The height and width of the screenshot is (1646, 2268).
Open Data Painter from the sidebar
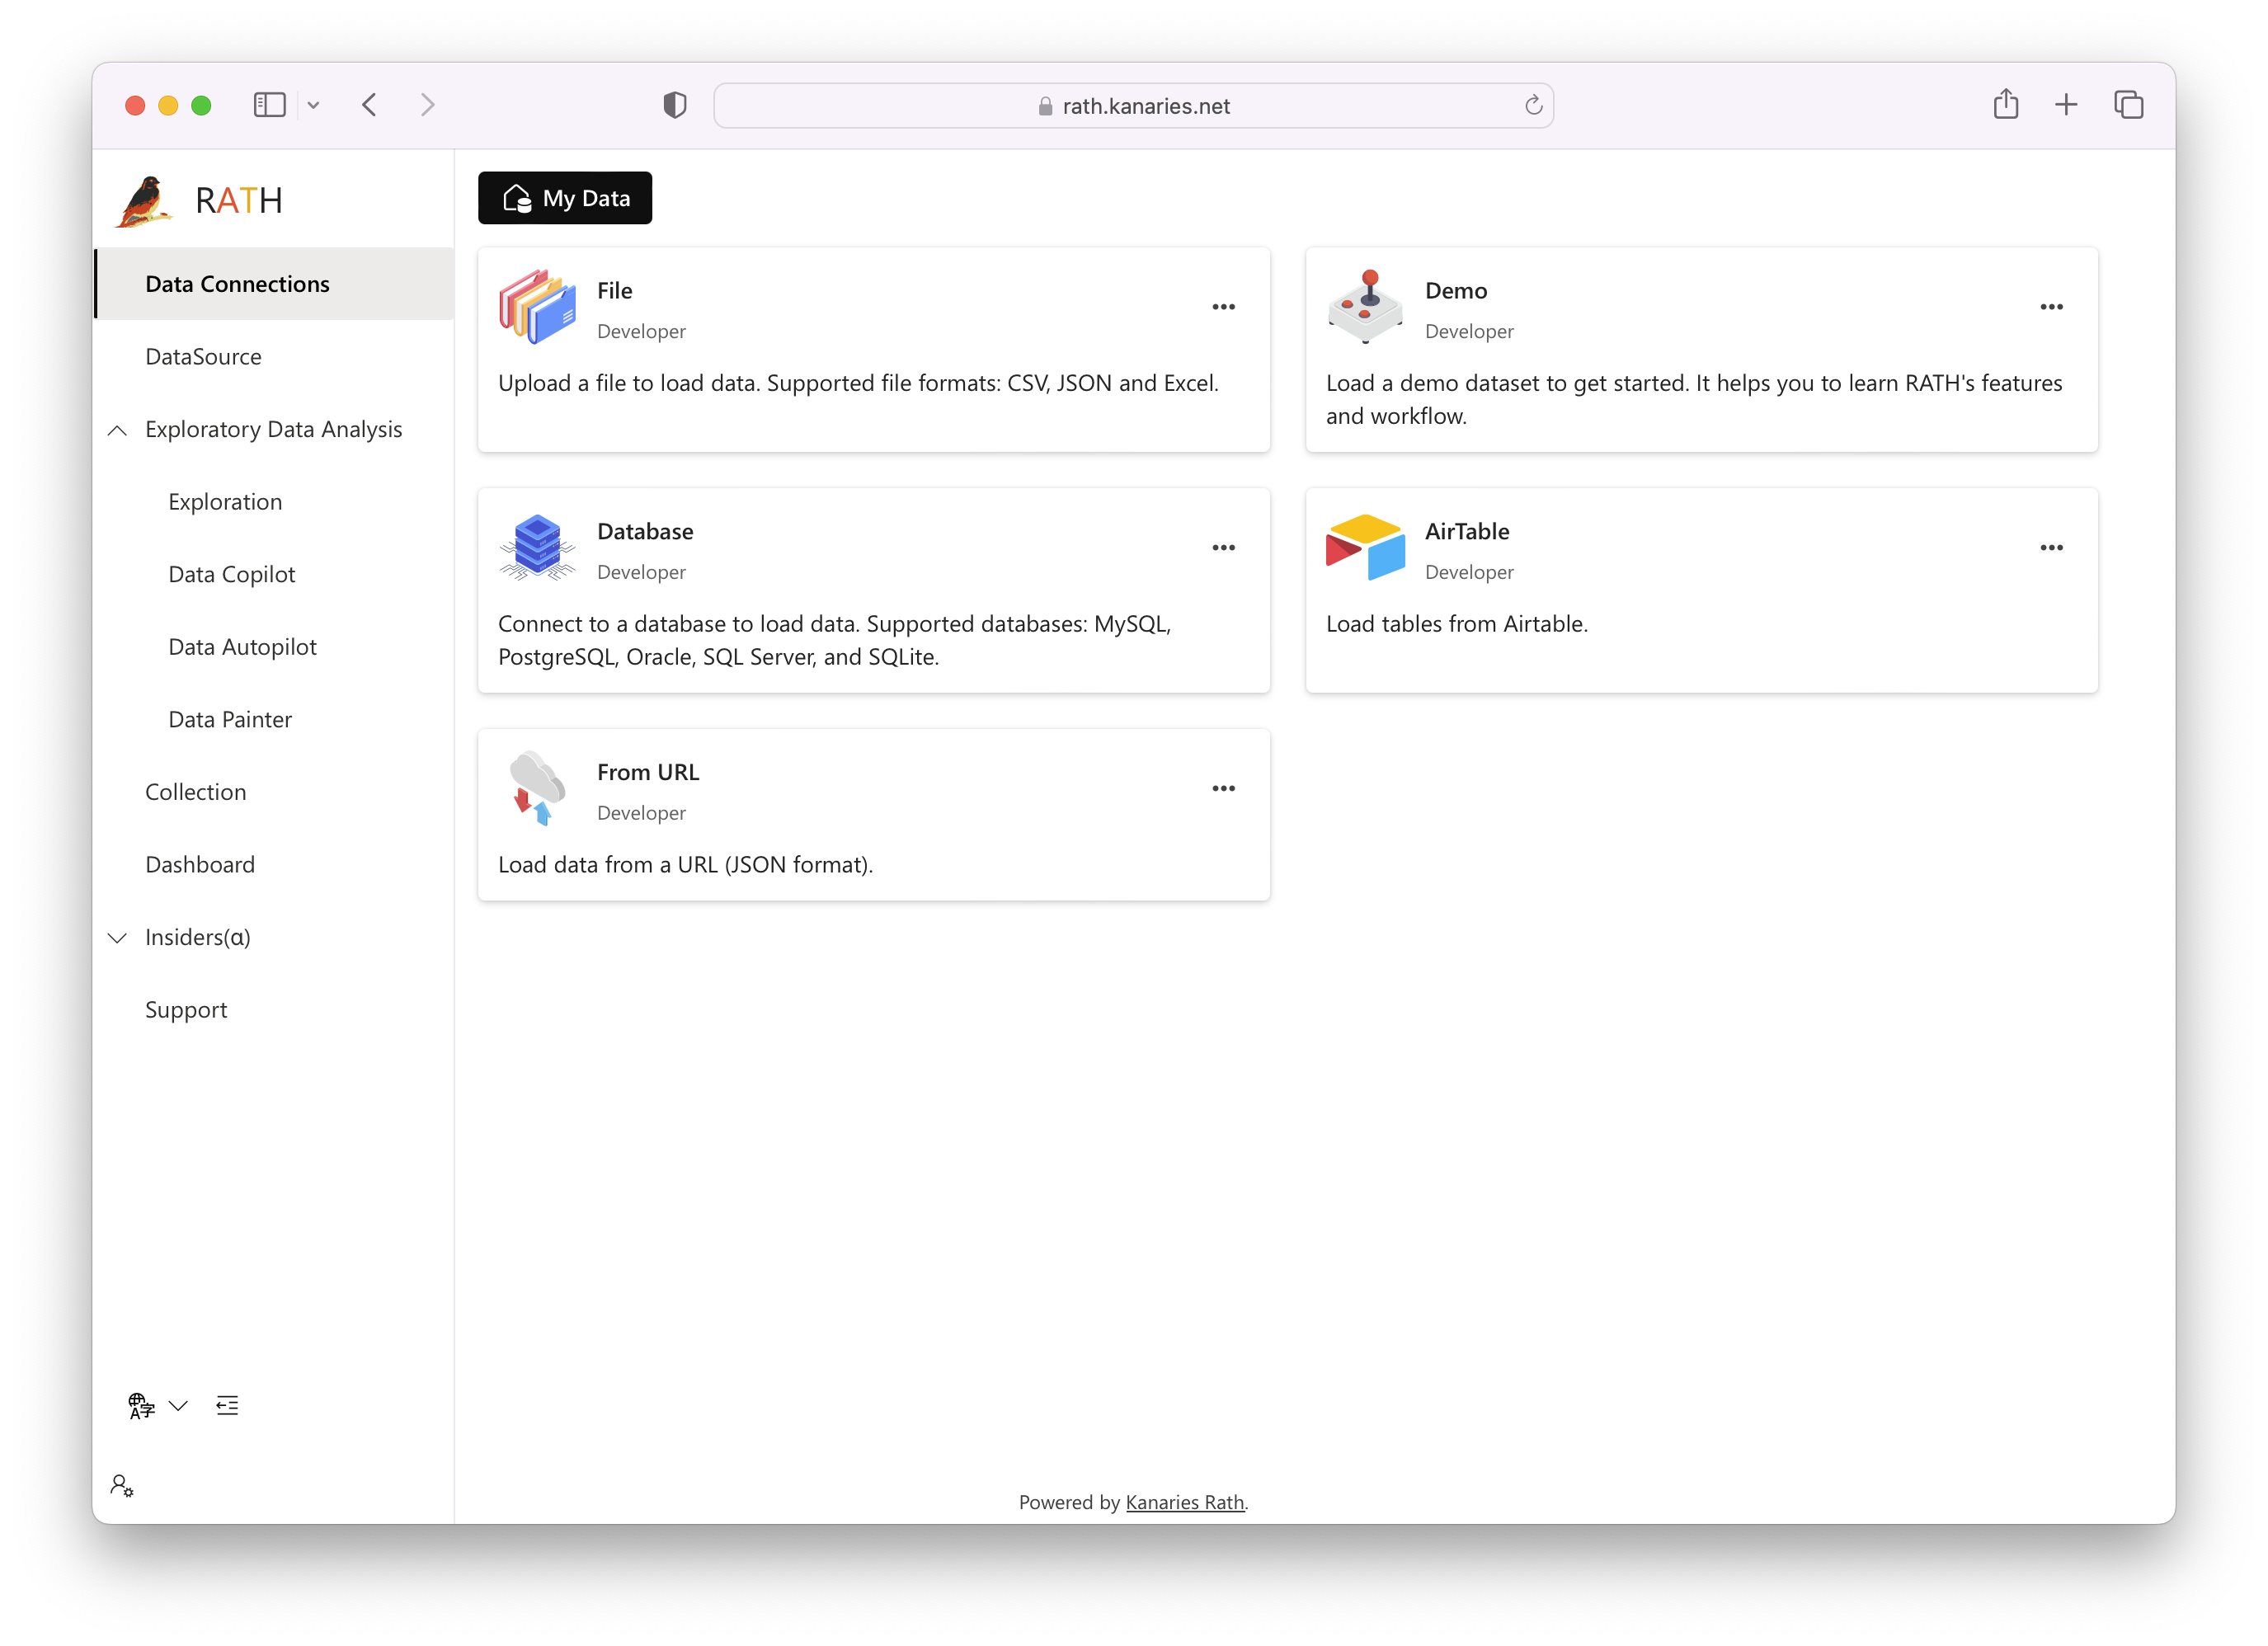[x=230, y=720]
